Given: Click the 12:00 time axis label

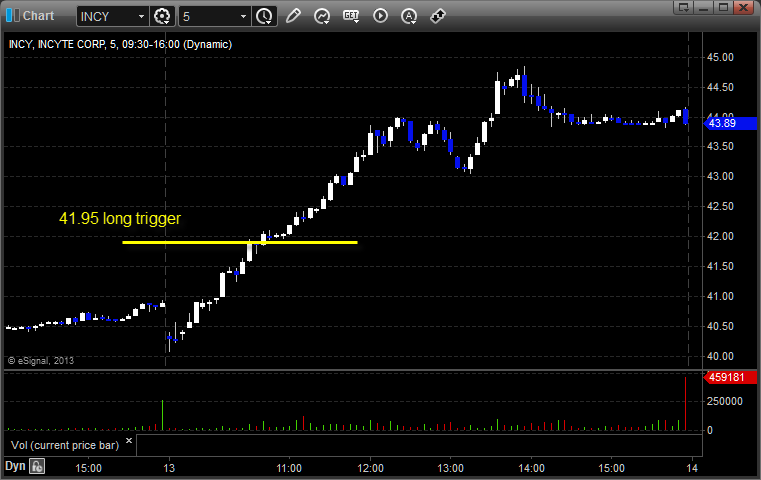Looking at the screenshot, I should click(x=370, y=468).
